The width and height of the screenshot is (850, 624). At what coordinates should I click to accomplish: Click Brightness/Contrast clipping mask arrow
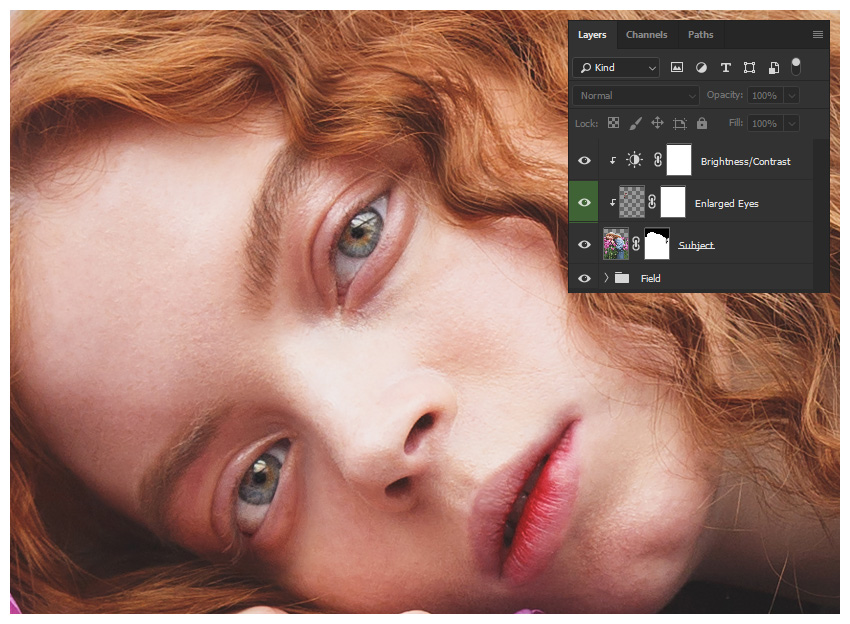[x=613, y=160]
